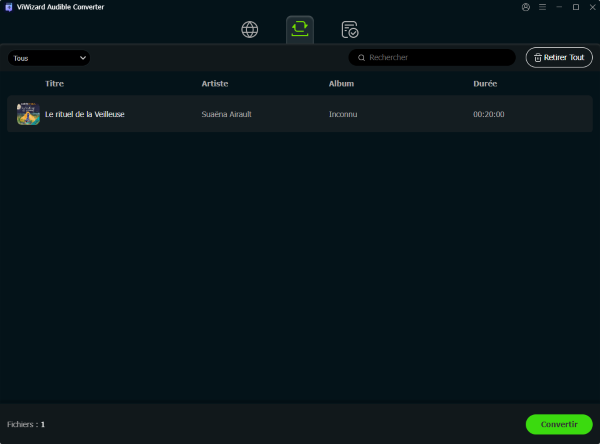Click the duration 00:20:00

pyautogui.click(x=489, y=114)
